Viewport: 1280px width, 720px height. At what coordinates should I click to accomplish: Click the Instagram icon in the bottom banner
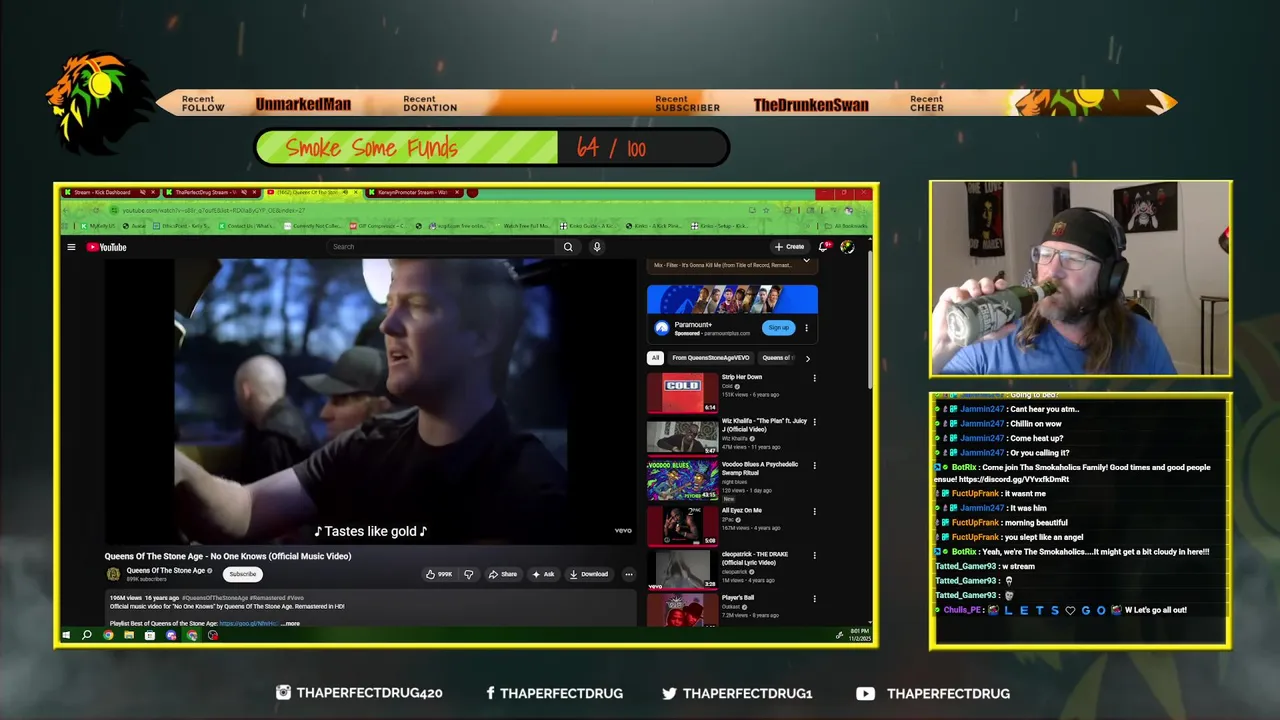point(283,693)
